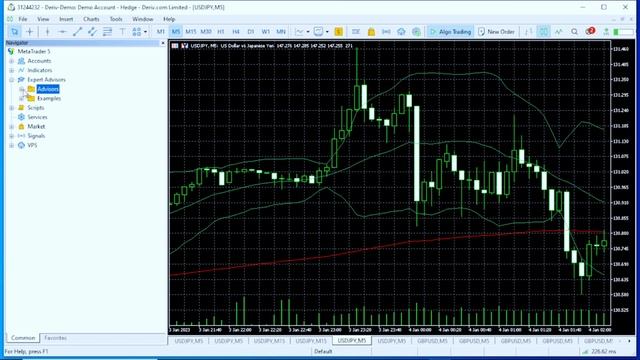Expand the Indicators tree node

coord(11,70)
